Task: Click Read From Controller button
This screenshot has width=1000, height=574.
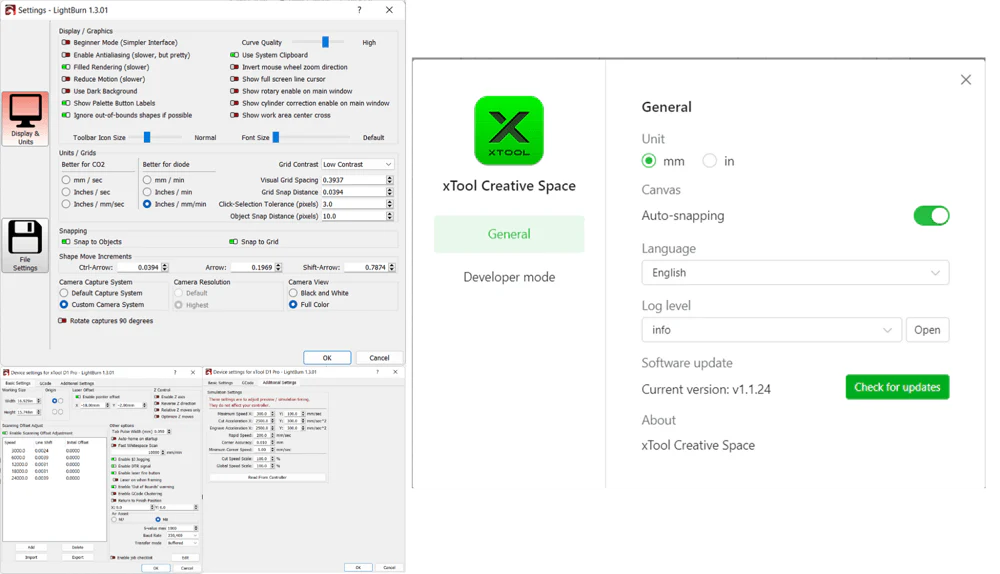Action: pyautogui.click(x=267, y=477)
